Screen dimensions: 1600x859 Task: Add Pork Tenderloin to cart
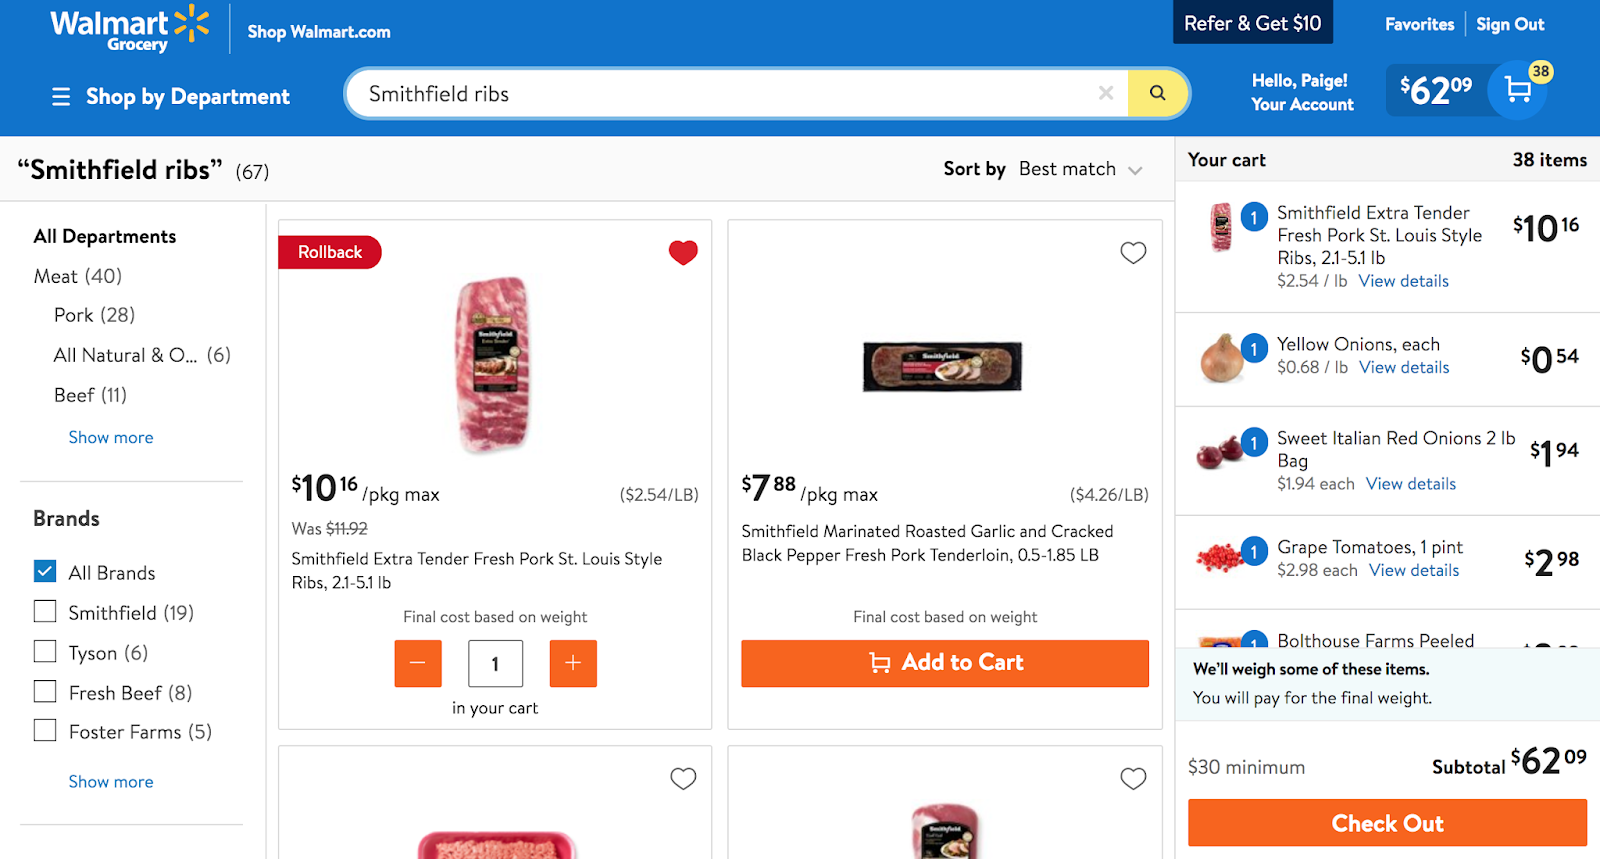click(945, 663)
